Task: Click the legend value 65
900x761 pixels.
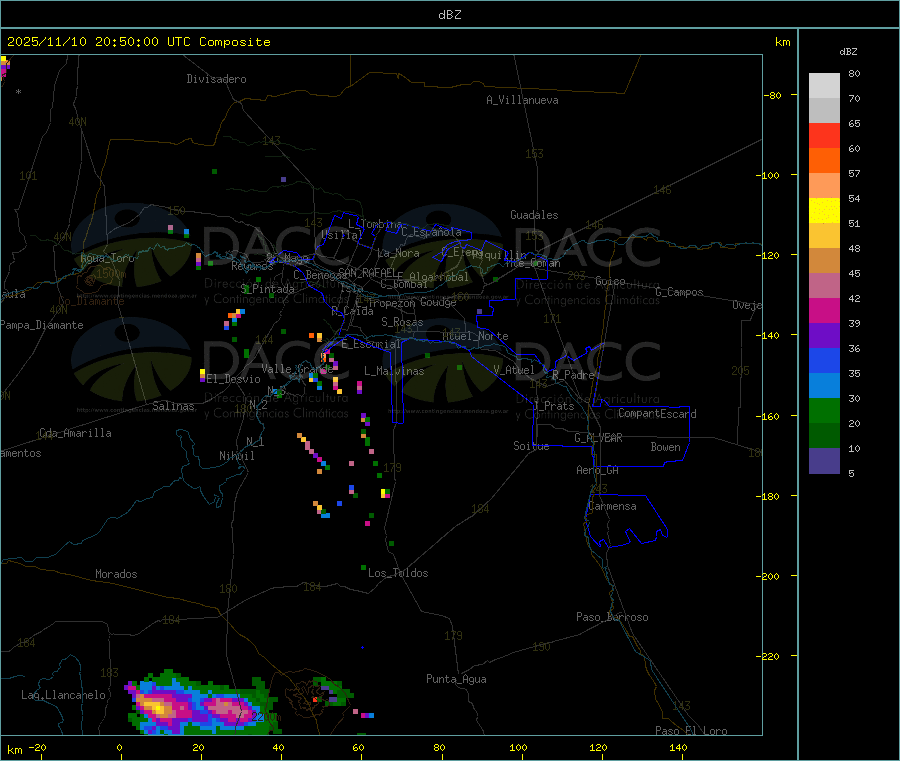Action: coord(854,124)
